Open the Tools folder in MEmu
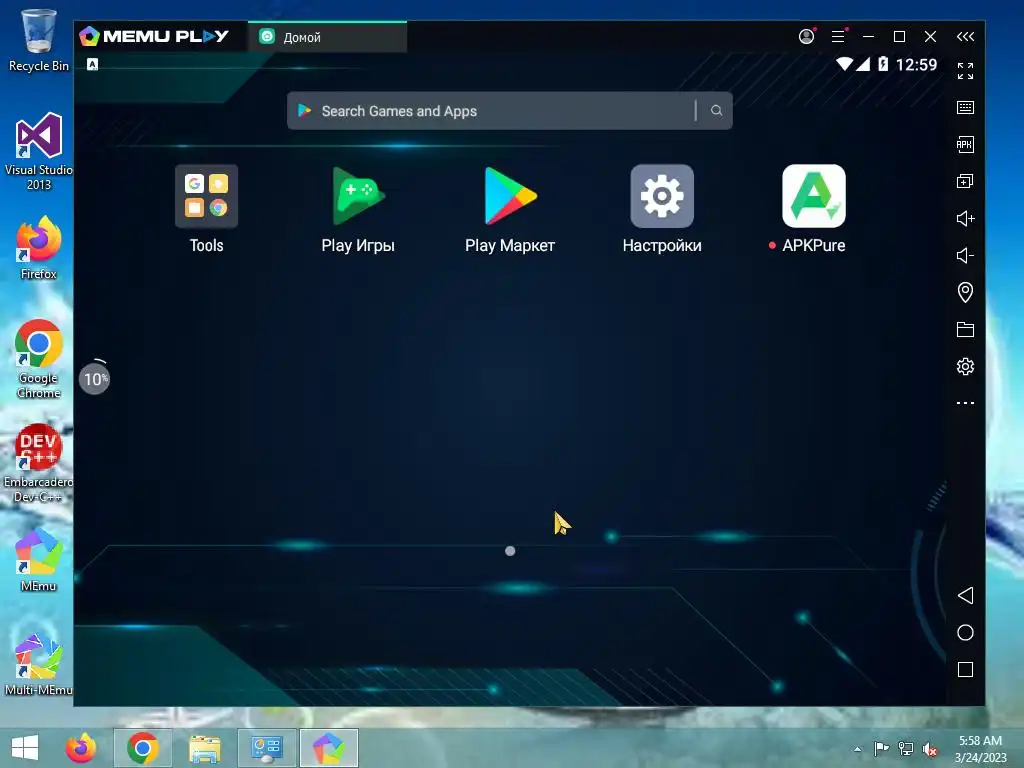 pyautogui.click(x=206, y=196)
